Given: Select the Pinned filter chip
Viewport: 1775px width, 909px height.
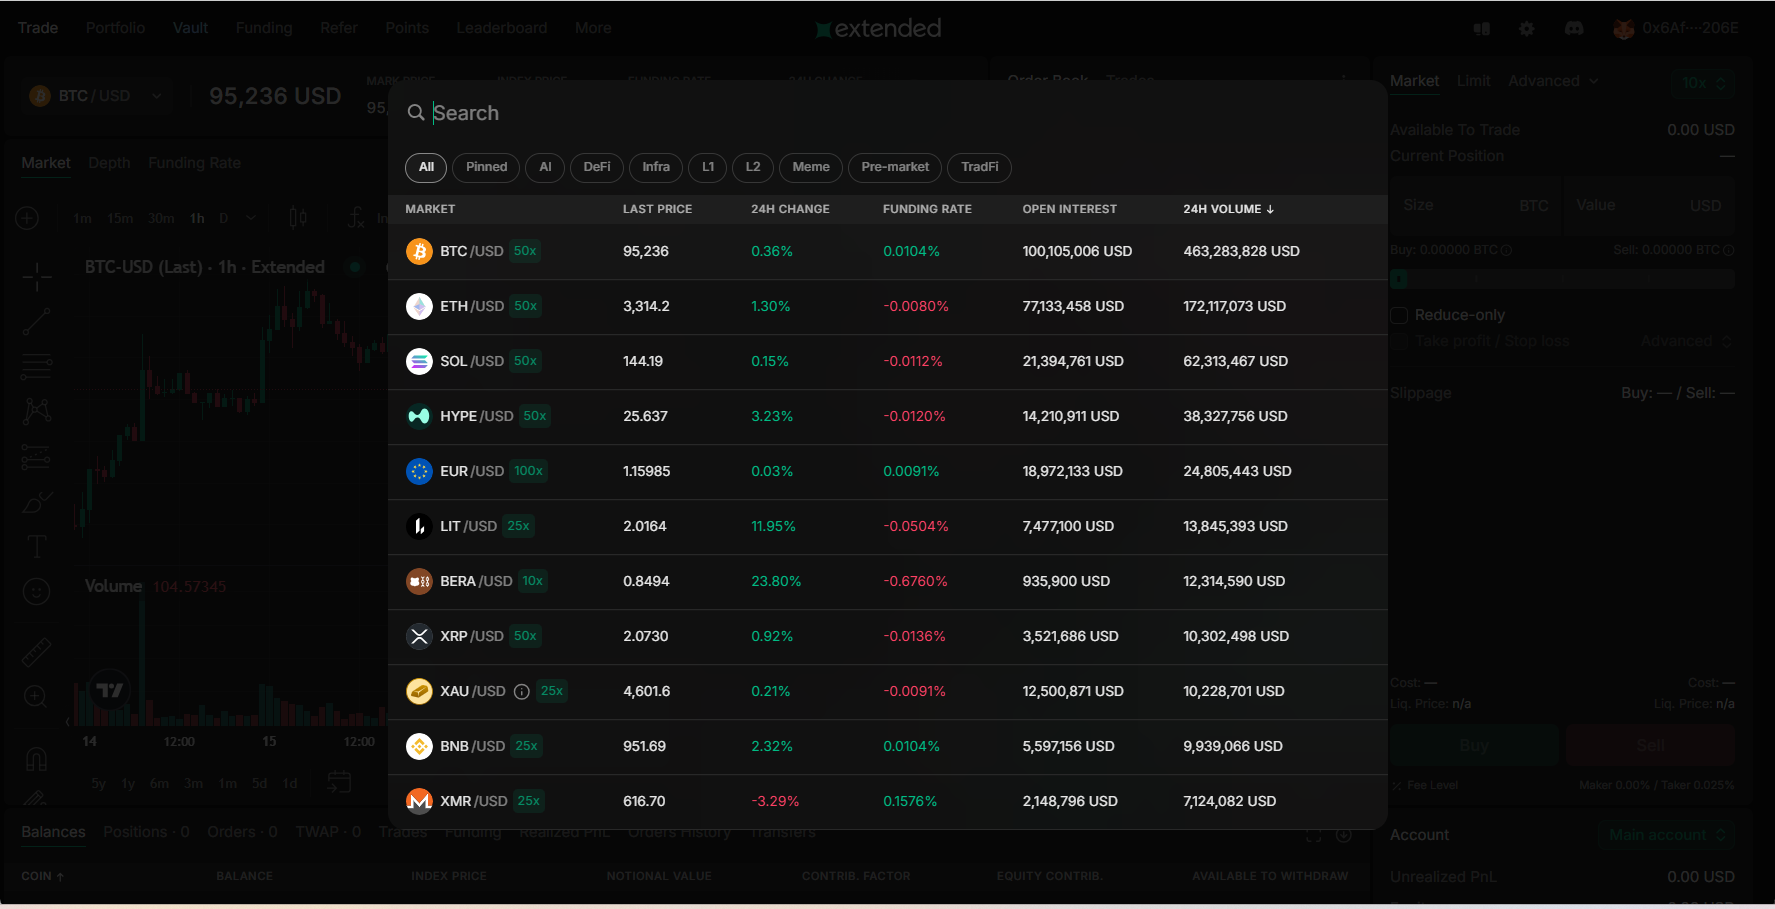Looking at the screenshot, I should (486, 167).
